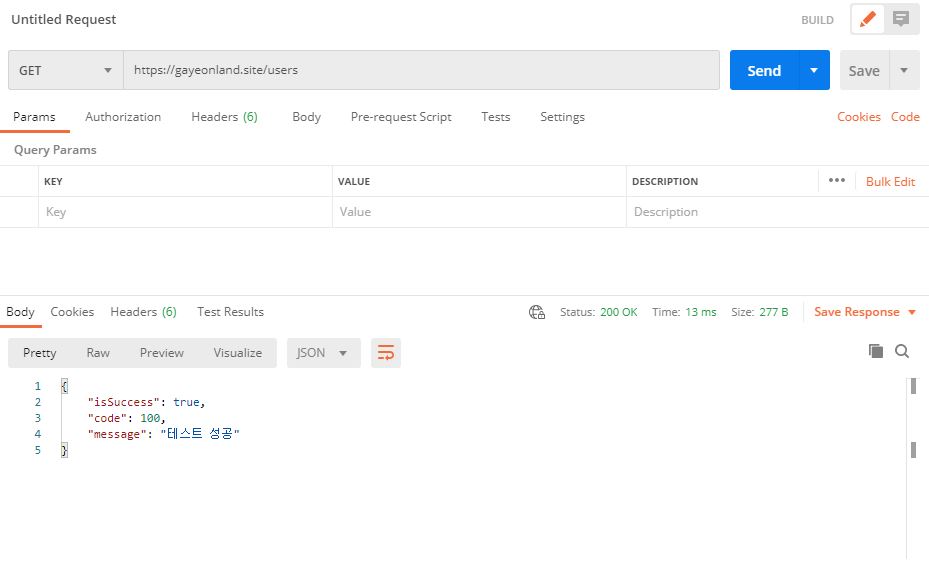Select the Visualize response view

(237, 353)
